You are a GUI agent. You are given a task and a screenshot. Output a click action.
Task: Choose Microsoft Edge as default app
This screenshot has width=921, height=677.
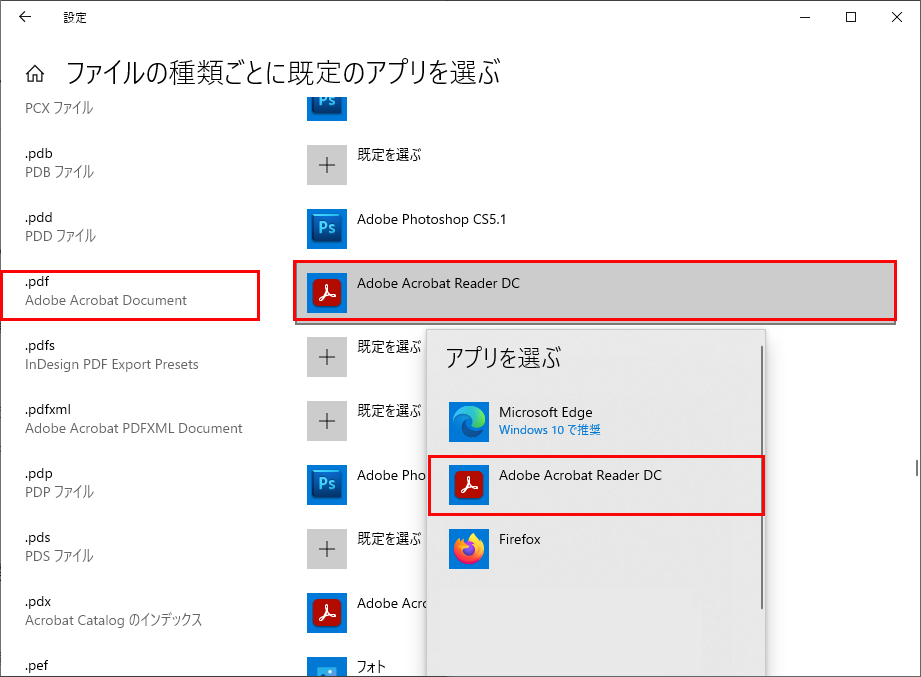click(x=594, y=422)
